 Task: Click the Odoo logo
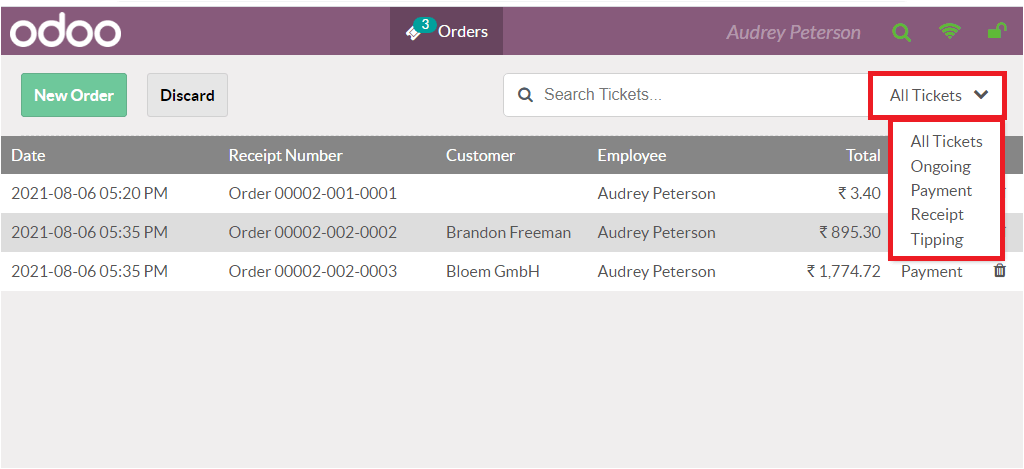tap(66, 31)
